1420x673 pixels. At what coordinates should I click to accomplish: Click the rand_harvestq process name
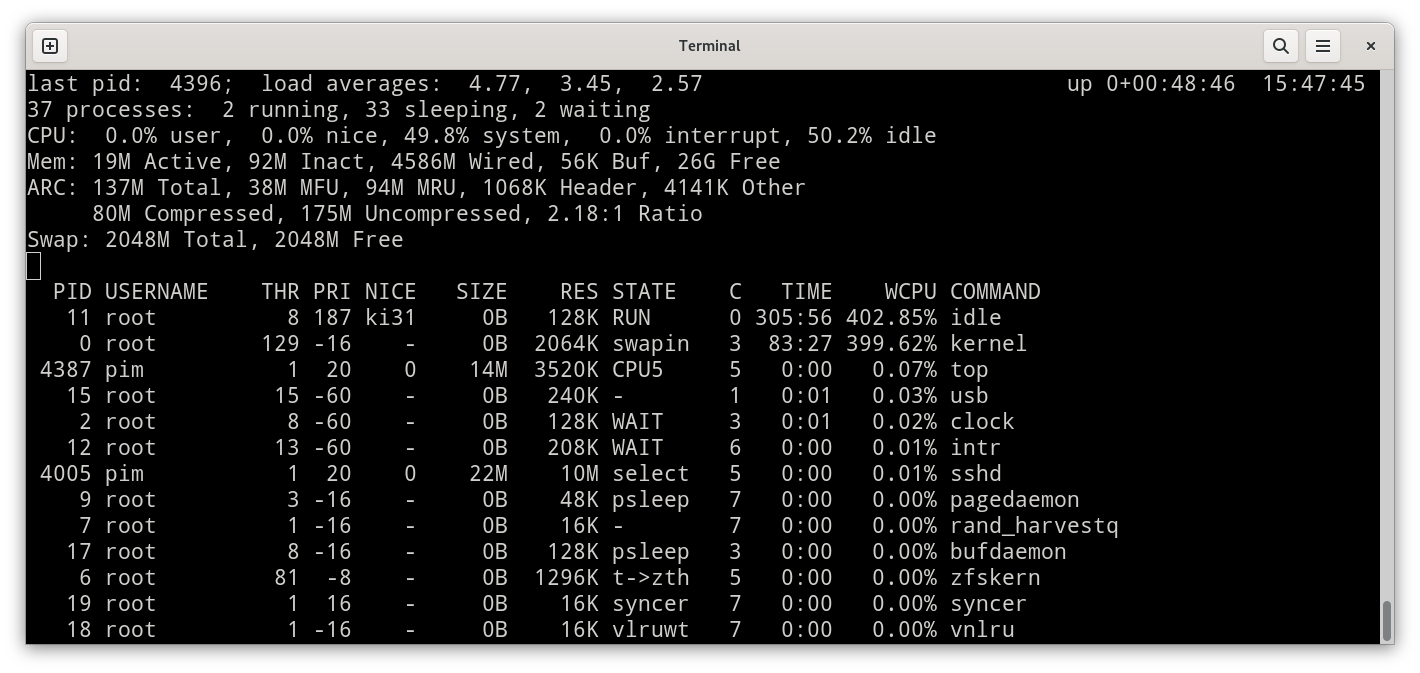1034,526
